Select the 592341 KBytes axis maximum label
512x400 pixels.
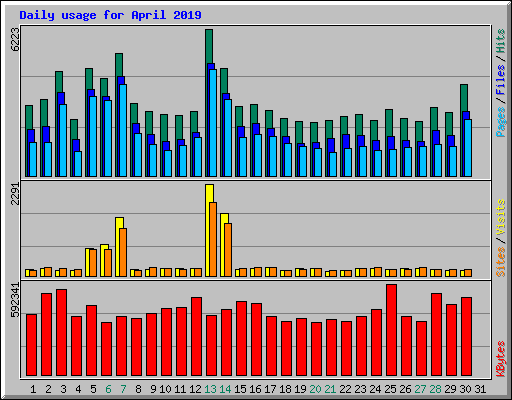tap(15, 300)
